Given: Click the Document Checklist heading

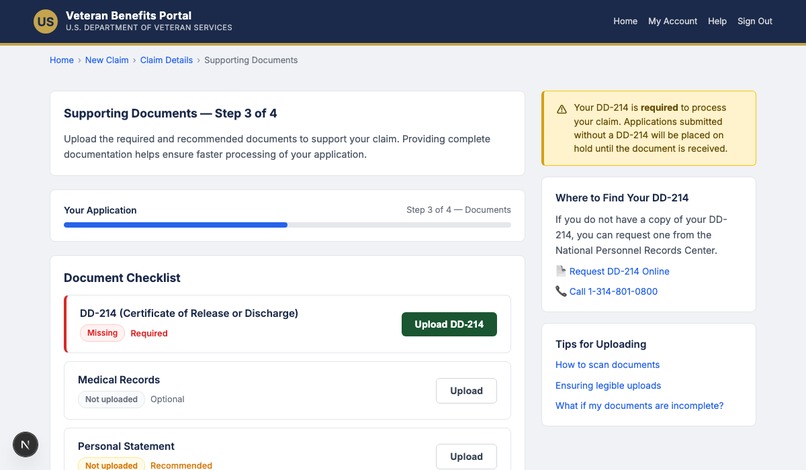Looking at the screenshot, I should pyautogui.click(x=122, y=278).
